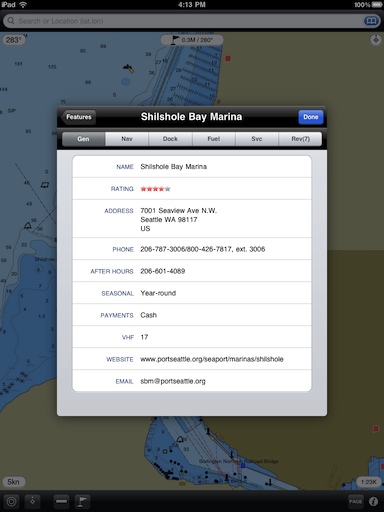Tap the PAGE icon in bottom toolbar
The height and width of the screenshot is (512, 384).
[x=355, y=501]
